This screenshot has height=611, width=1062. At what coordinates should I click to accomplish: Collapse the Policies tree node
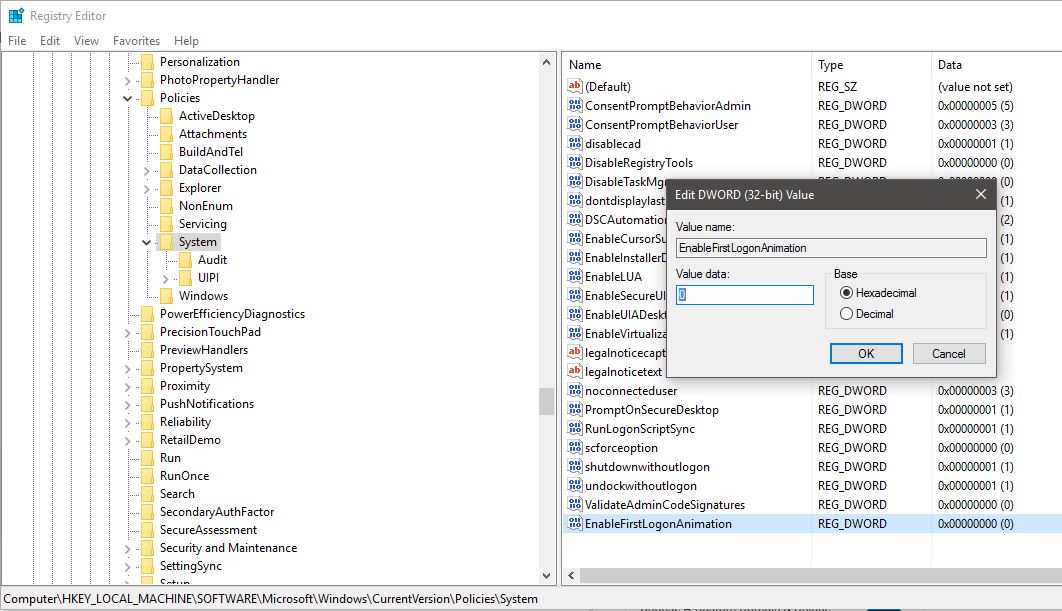[x=127, y=98]
